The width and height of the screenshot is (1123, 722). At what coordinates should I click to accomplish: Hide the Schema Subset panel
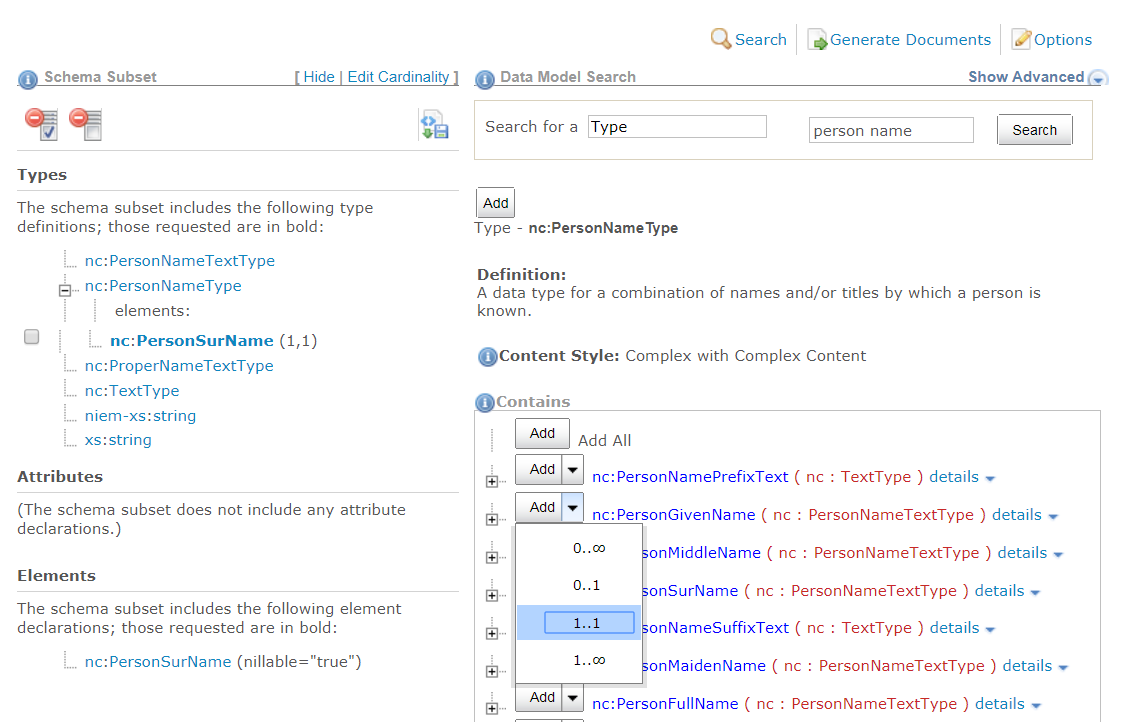click(319, 77)
